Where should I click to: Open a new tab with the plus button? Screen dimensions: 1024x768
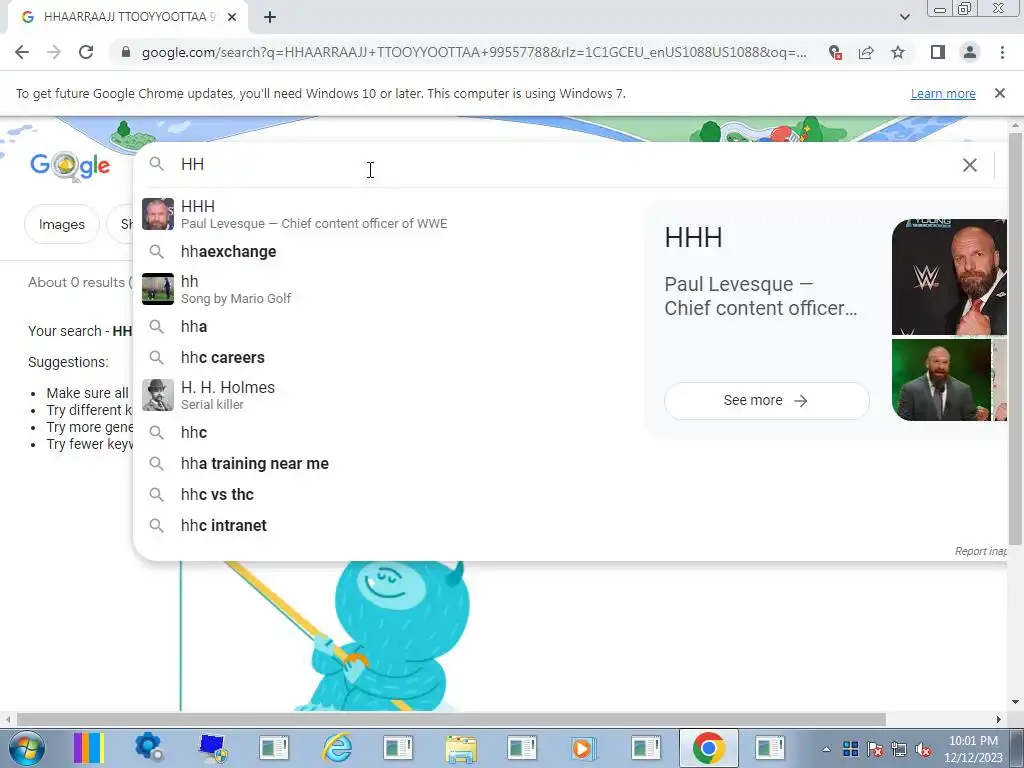point(270,18)
